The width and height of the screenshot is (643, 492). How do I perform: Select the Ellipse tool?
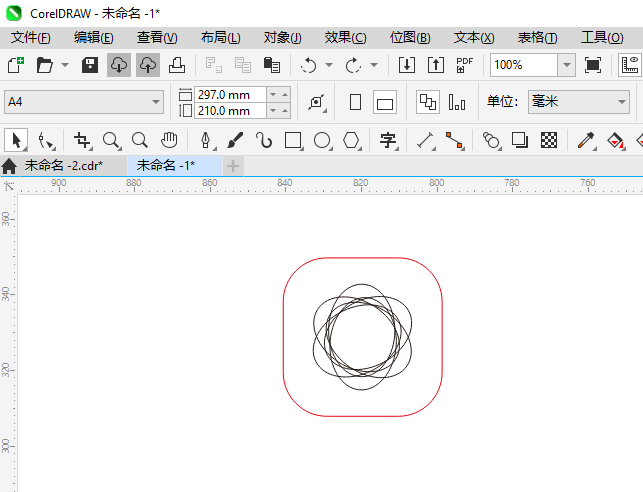click(x=323, y=140)
